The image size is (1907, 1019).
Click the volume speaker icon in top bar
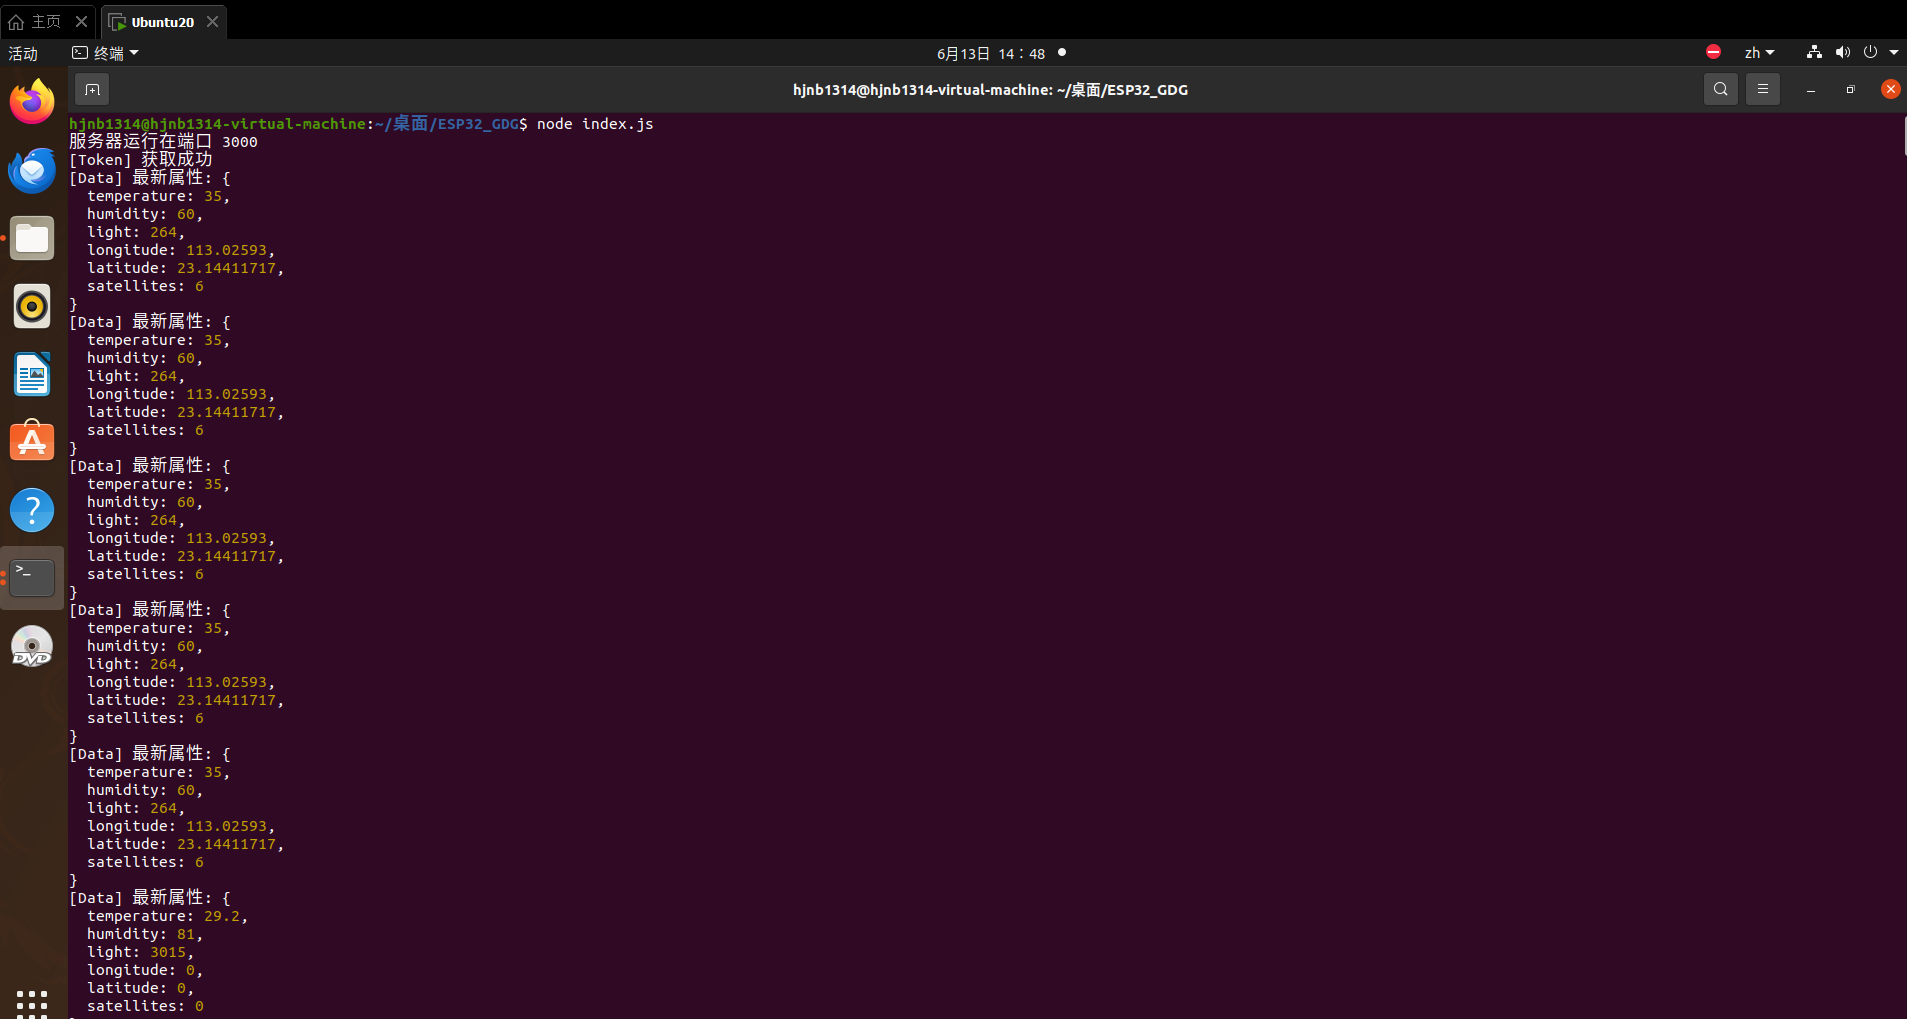(1842, 53)
